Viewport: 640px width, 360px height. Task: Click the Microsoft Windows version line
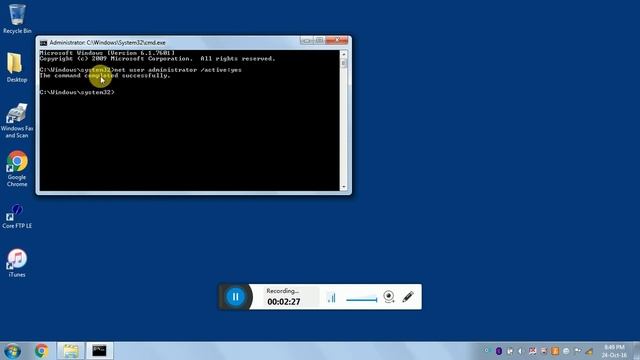[107, 53]
